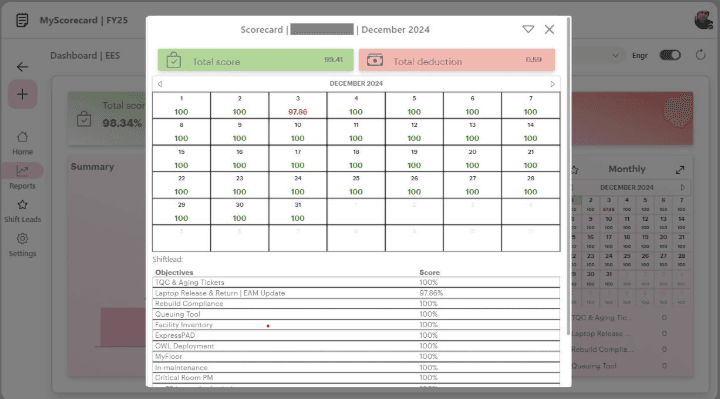Open Shift Leads star sidebar item
Viewport: 720px width, 399px height.
(22, 211)
